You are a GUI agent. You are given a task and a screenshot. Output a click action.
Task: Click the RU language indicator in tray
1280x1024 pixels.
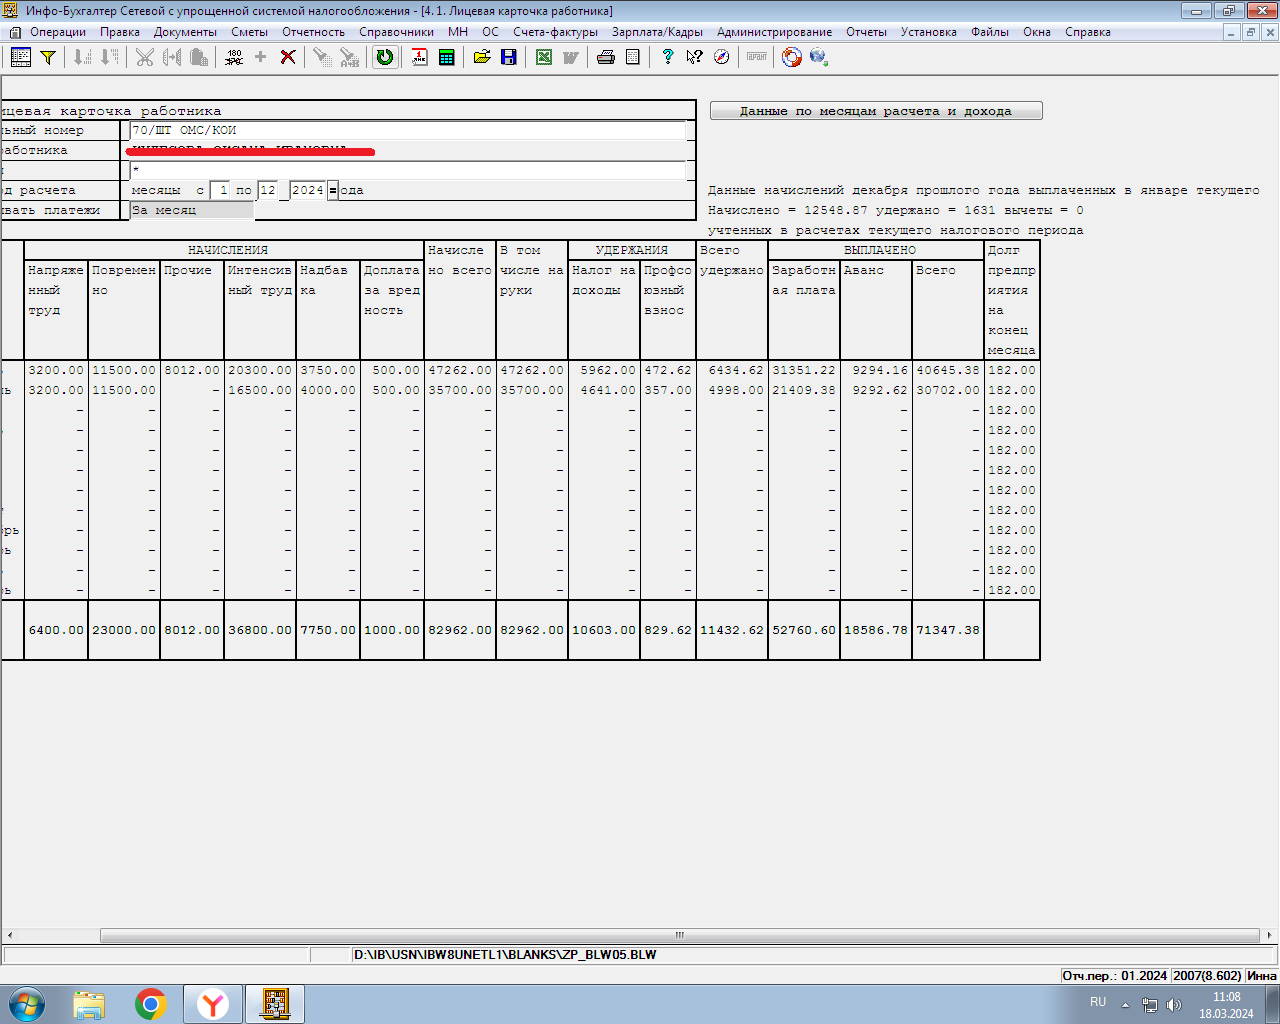click(1098, 1002)
